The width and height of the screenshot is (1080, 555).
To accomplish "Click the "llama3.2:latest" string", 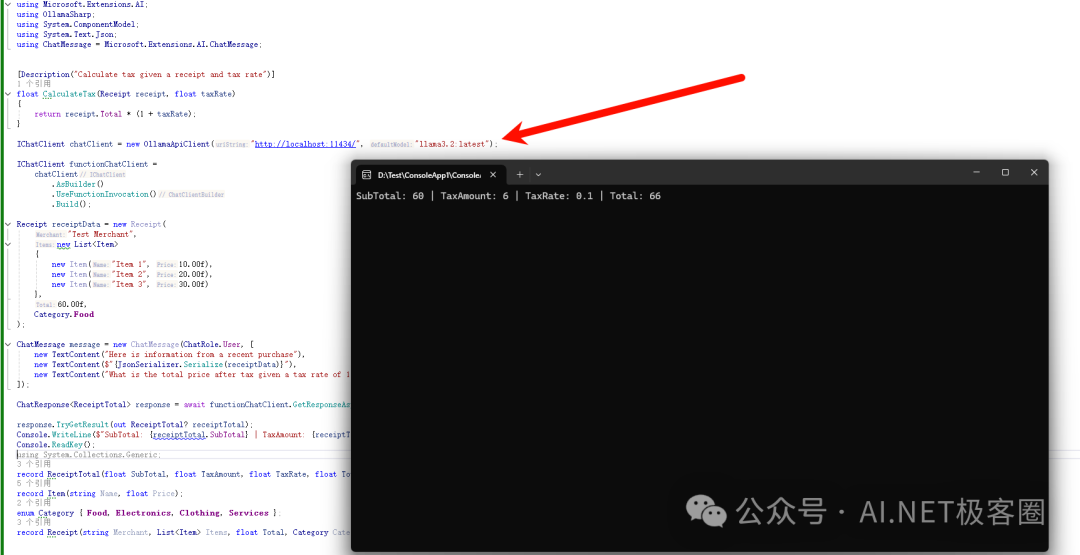I will pos(452,144).
